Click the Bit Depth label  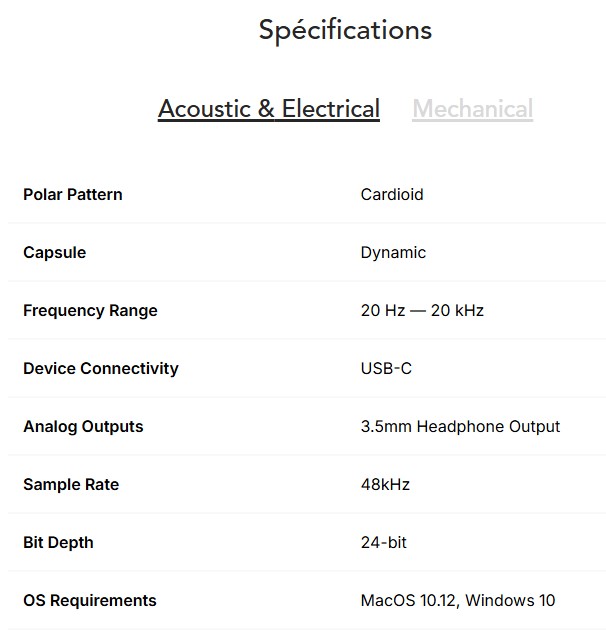click(58, 543)
